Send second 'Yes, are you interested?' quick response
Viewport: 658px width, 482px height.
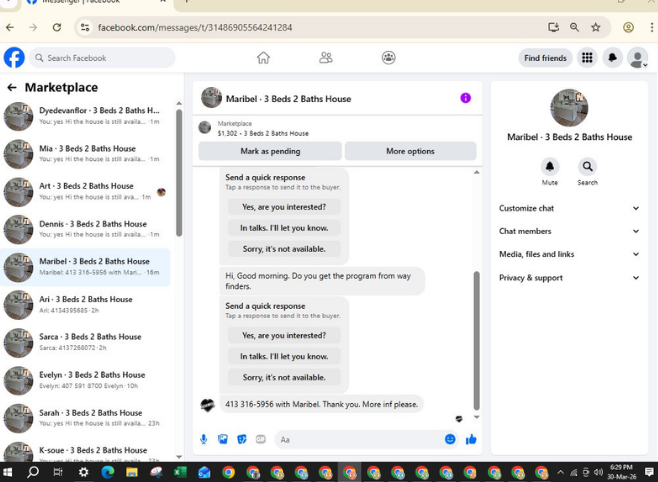[284, 335]
